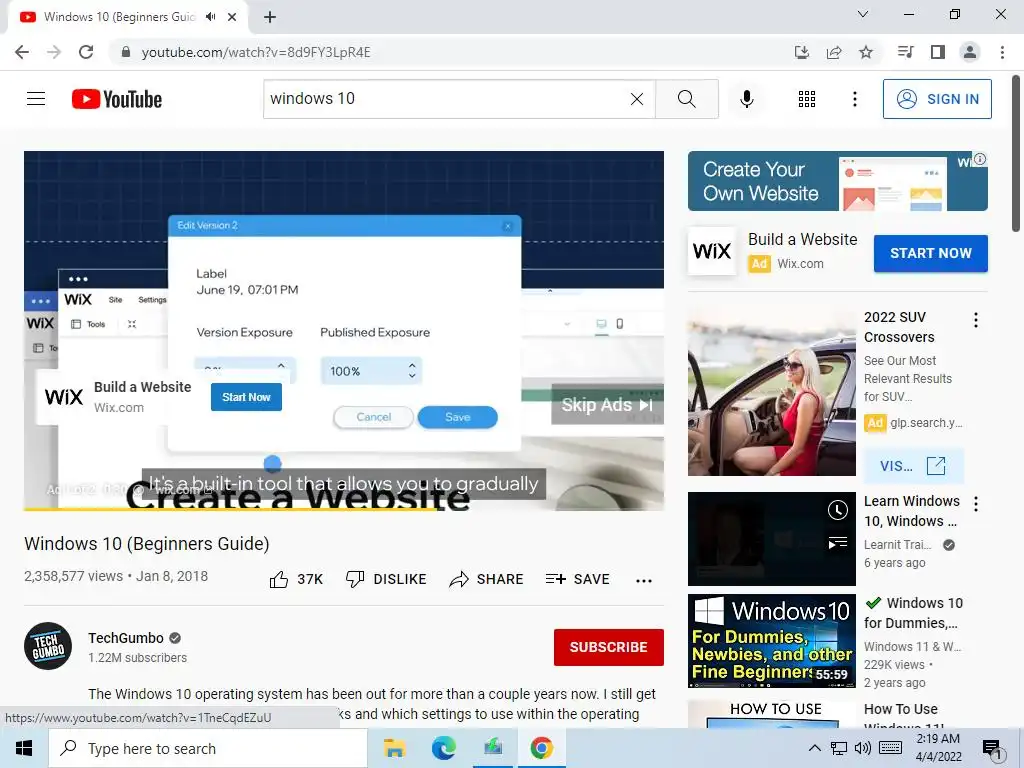1024x768 pixels.
Task: Open the Chrome profile avatar
Action: pos(970,52)
